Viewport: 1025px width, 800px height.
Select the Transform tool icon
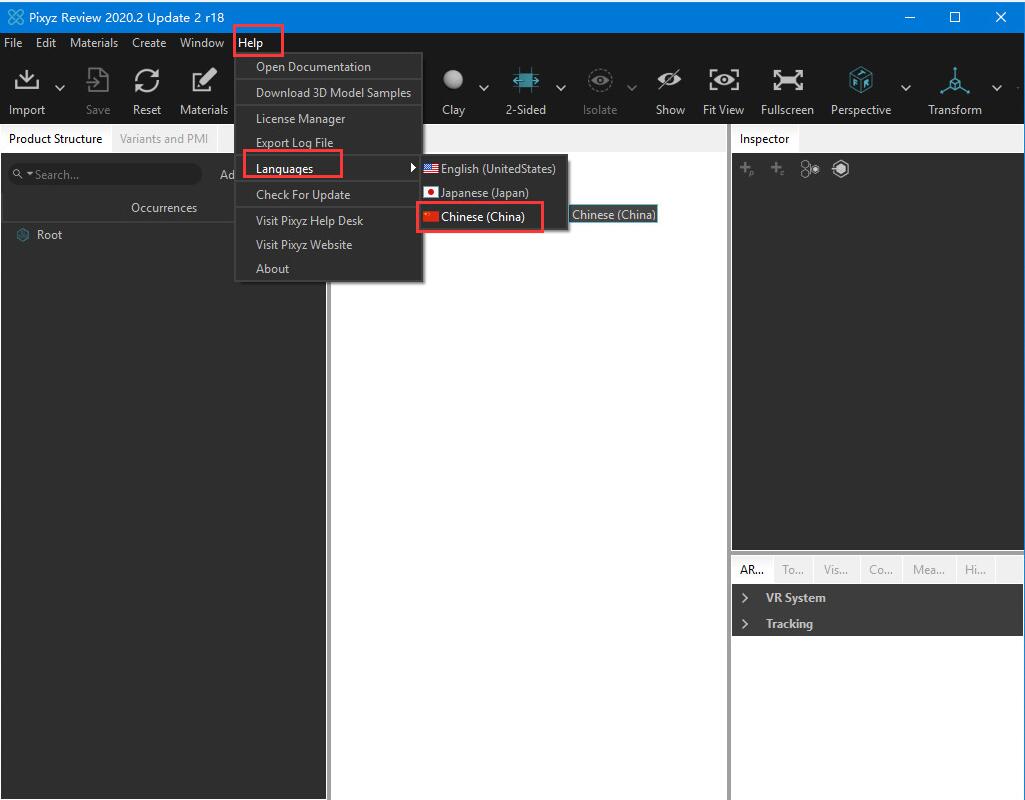coord(954,81)
